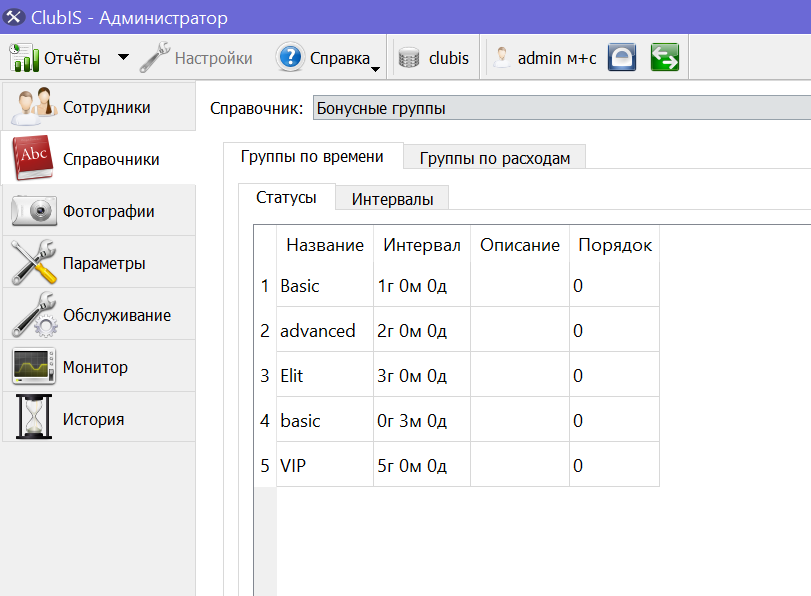Expand the Справка dropdown arrow

pyautogui.click(x=376, y=69)
